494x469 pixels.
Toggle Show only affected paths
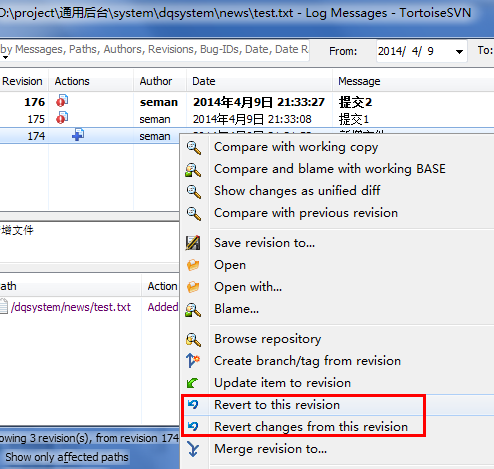pyautogui.click(x=67, y=457)
